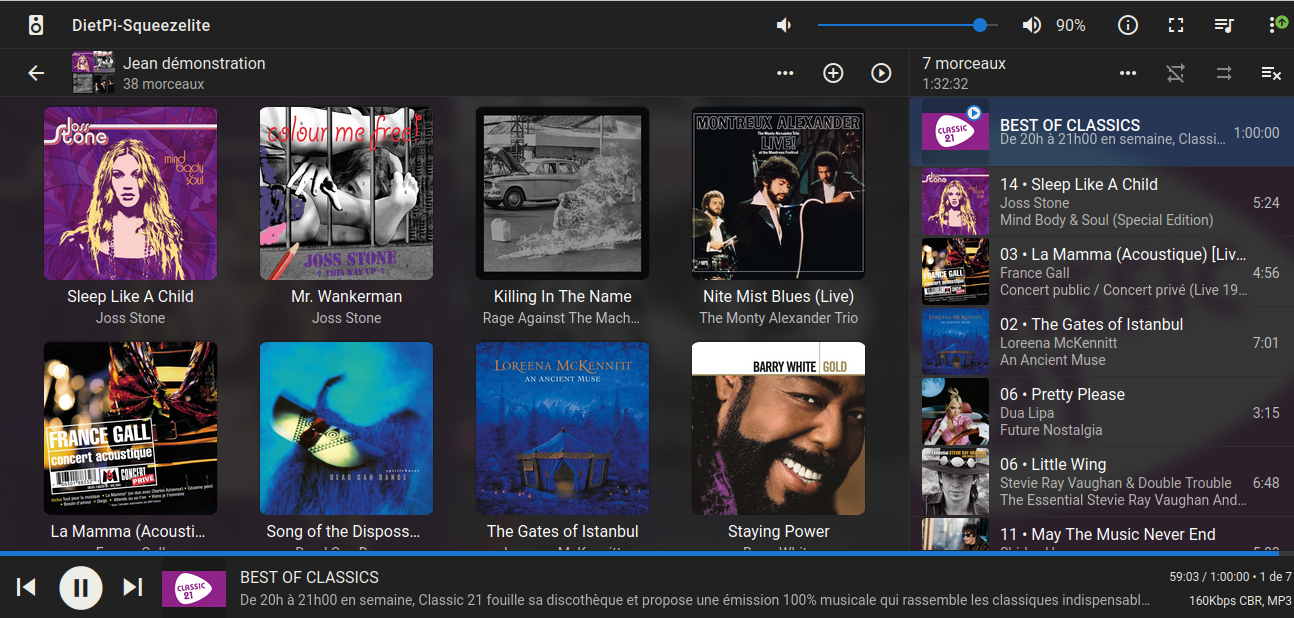Click the 90% volume label
The image size is (1294, 618).
tap(1070, 25)
